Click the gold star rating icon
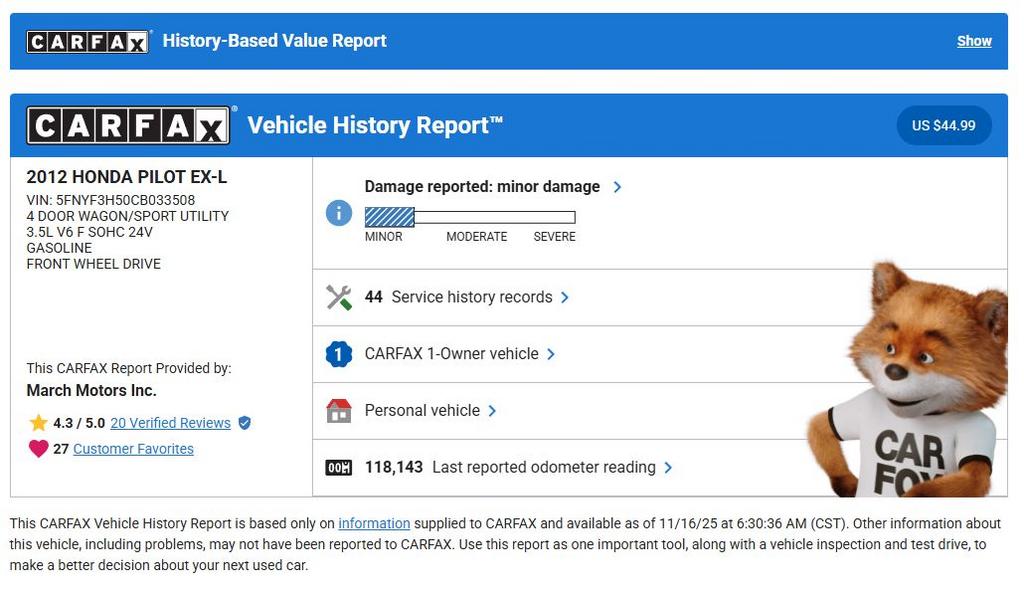 (x=38, y=423)
